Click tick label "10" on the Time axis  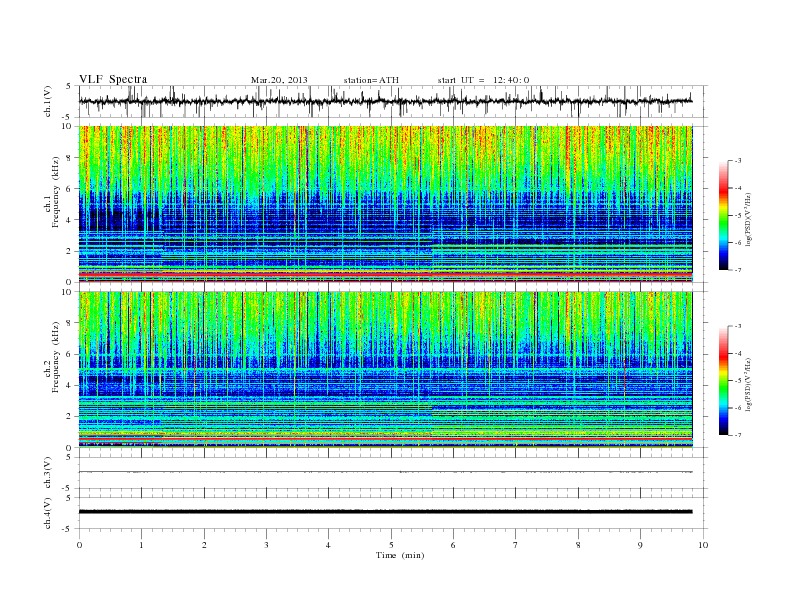pyautogui.click(x=703, y=545)
